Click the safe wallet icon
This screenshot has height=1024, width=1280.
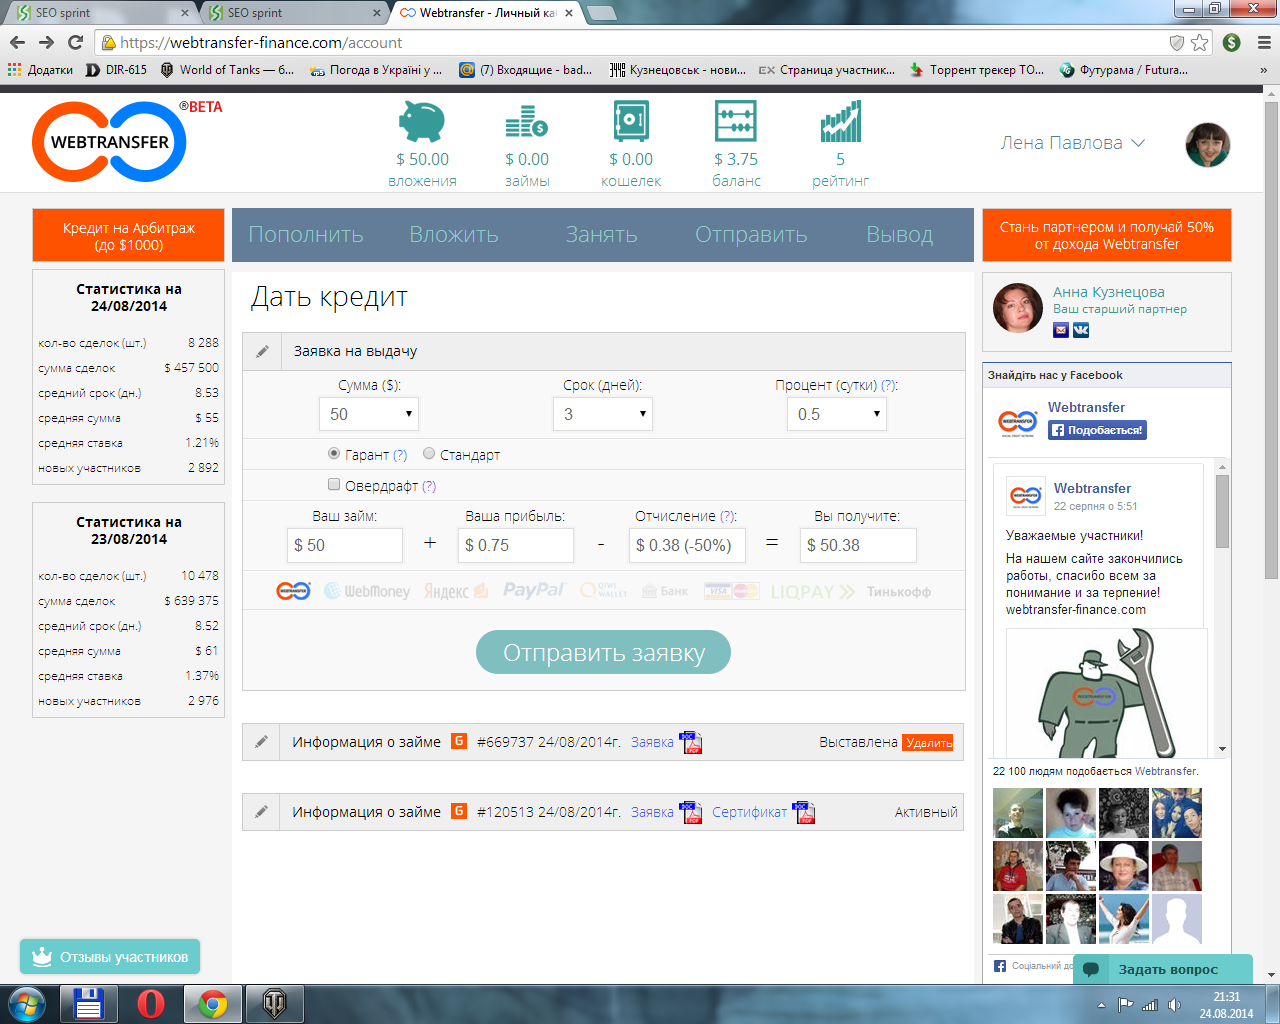point(631,122)
